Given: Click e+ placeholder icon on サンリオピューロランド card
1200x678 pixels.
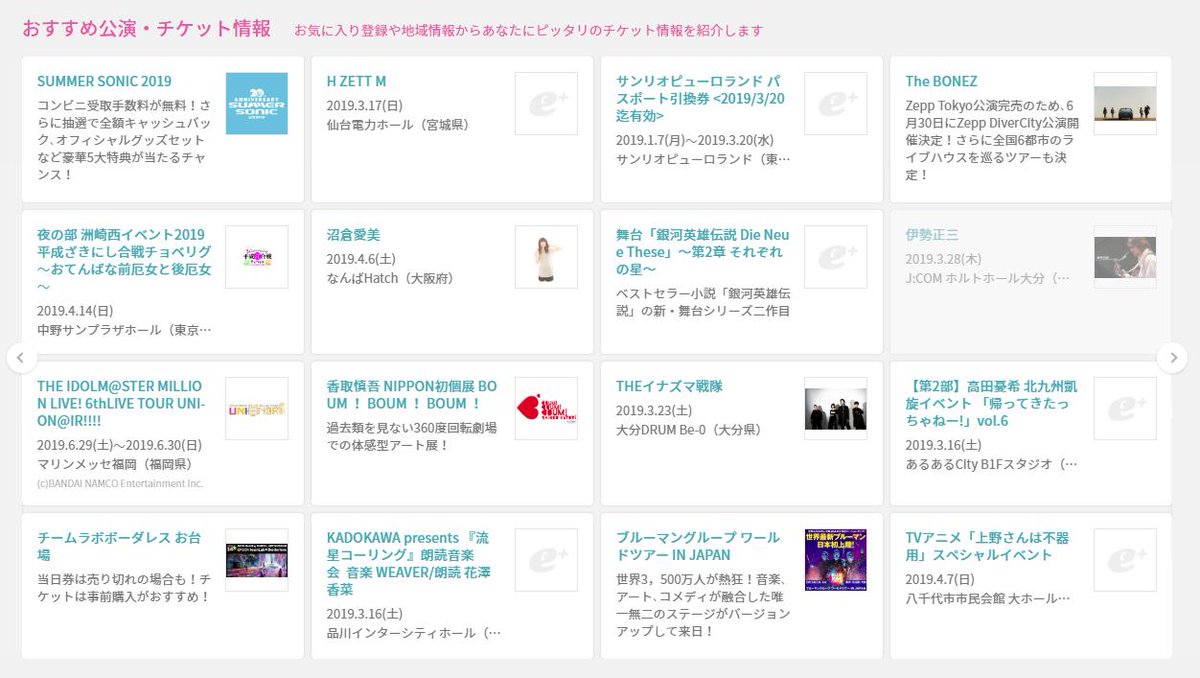Looking at the screenshot, I should (836, 103).
